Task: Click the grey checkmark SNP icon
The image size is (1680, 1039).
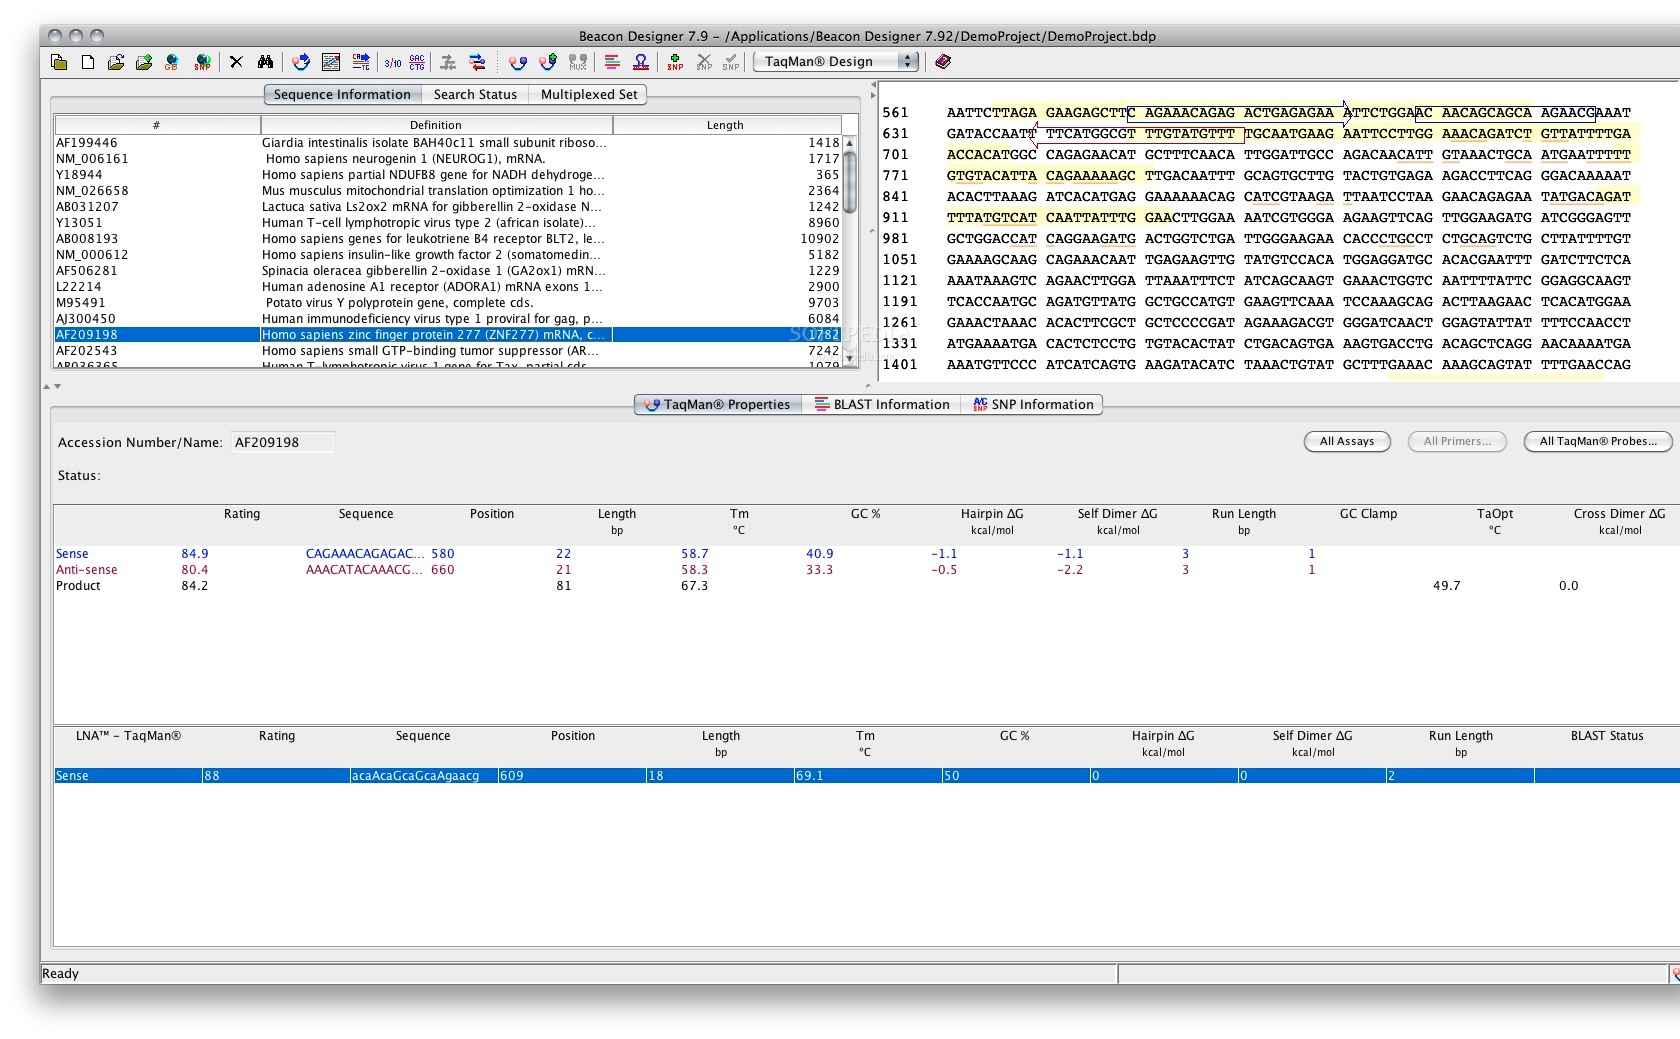Action: (732, 62)
